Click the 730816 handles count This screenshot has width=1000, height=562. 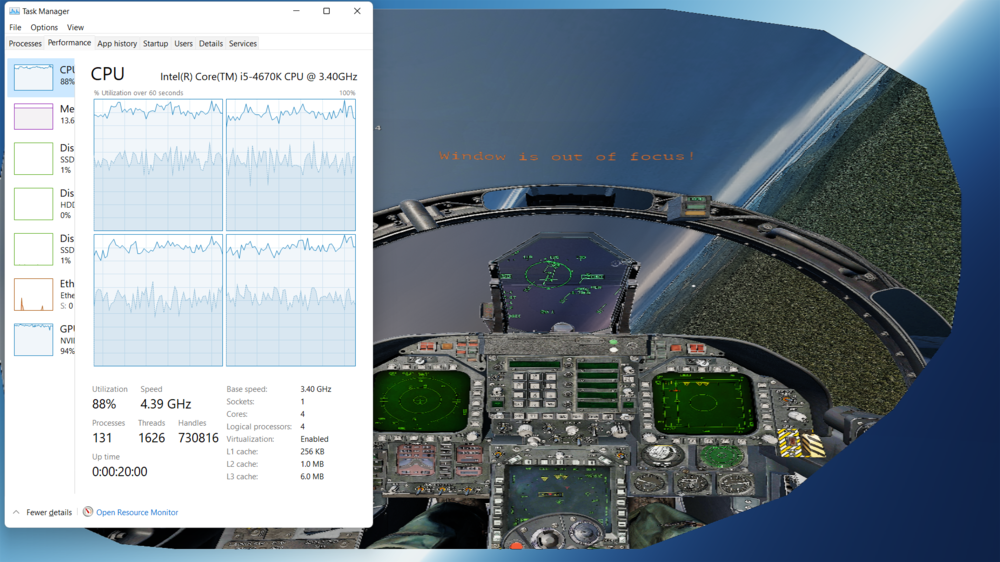point(198,438)
